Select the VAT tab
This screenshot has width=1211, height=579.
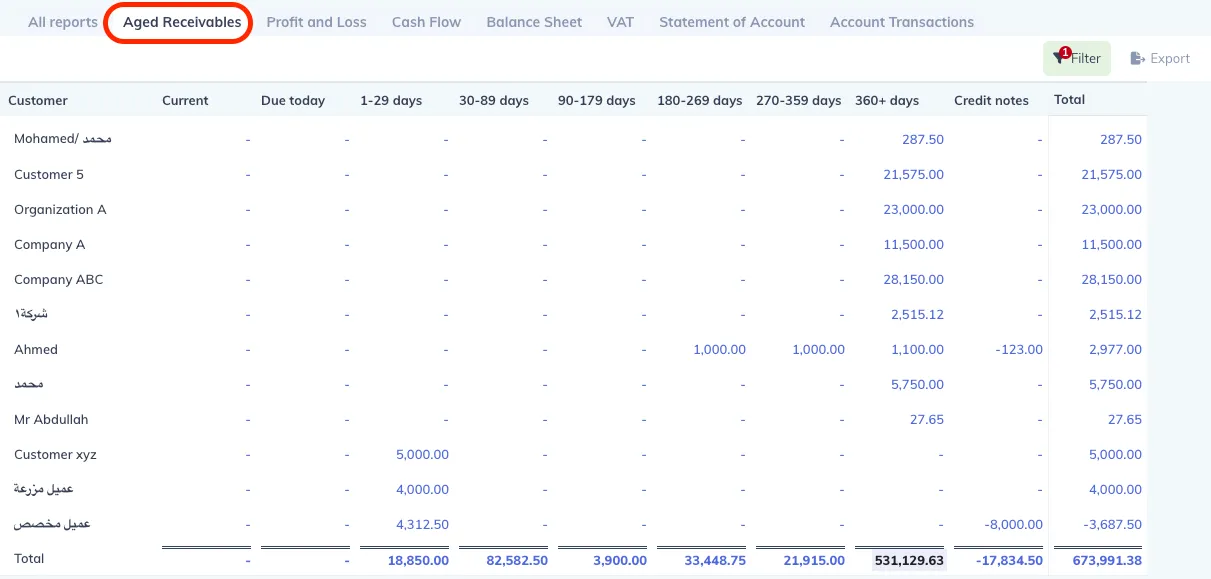[620, 21]
